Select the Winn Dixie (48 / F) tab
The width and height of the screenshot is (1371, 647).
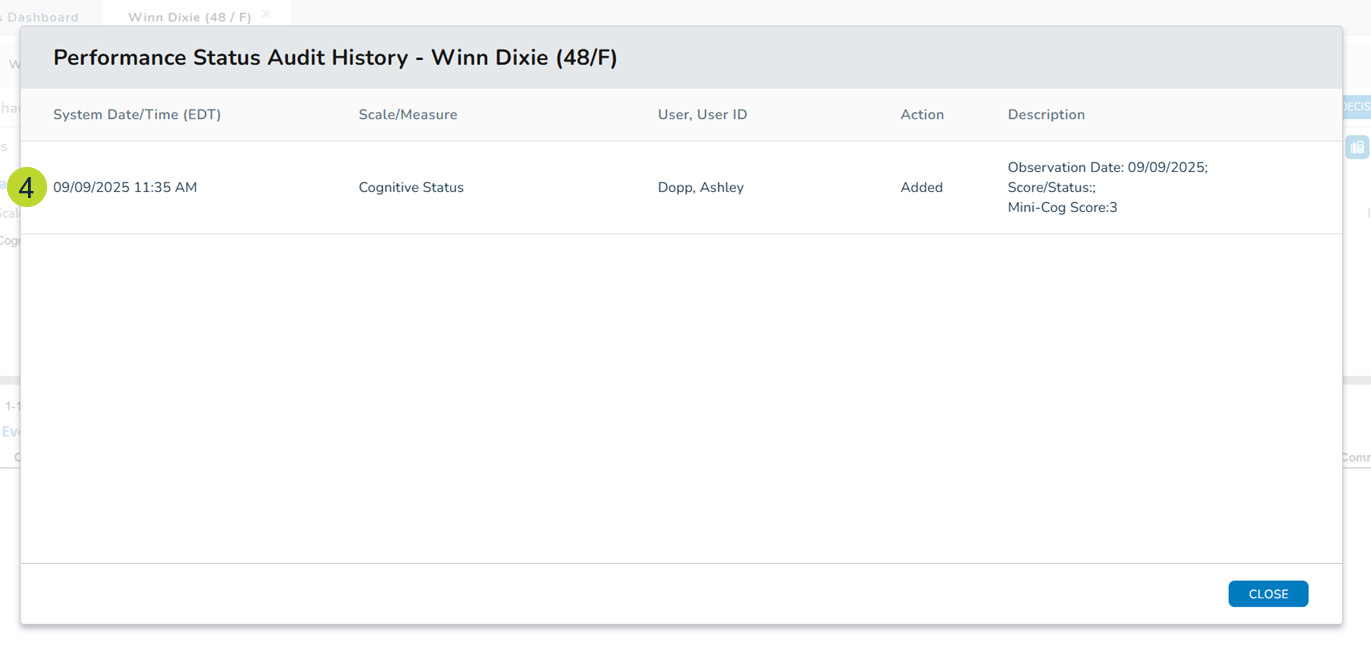tap(189, 17)
